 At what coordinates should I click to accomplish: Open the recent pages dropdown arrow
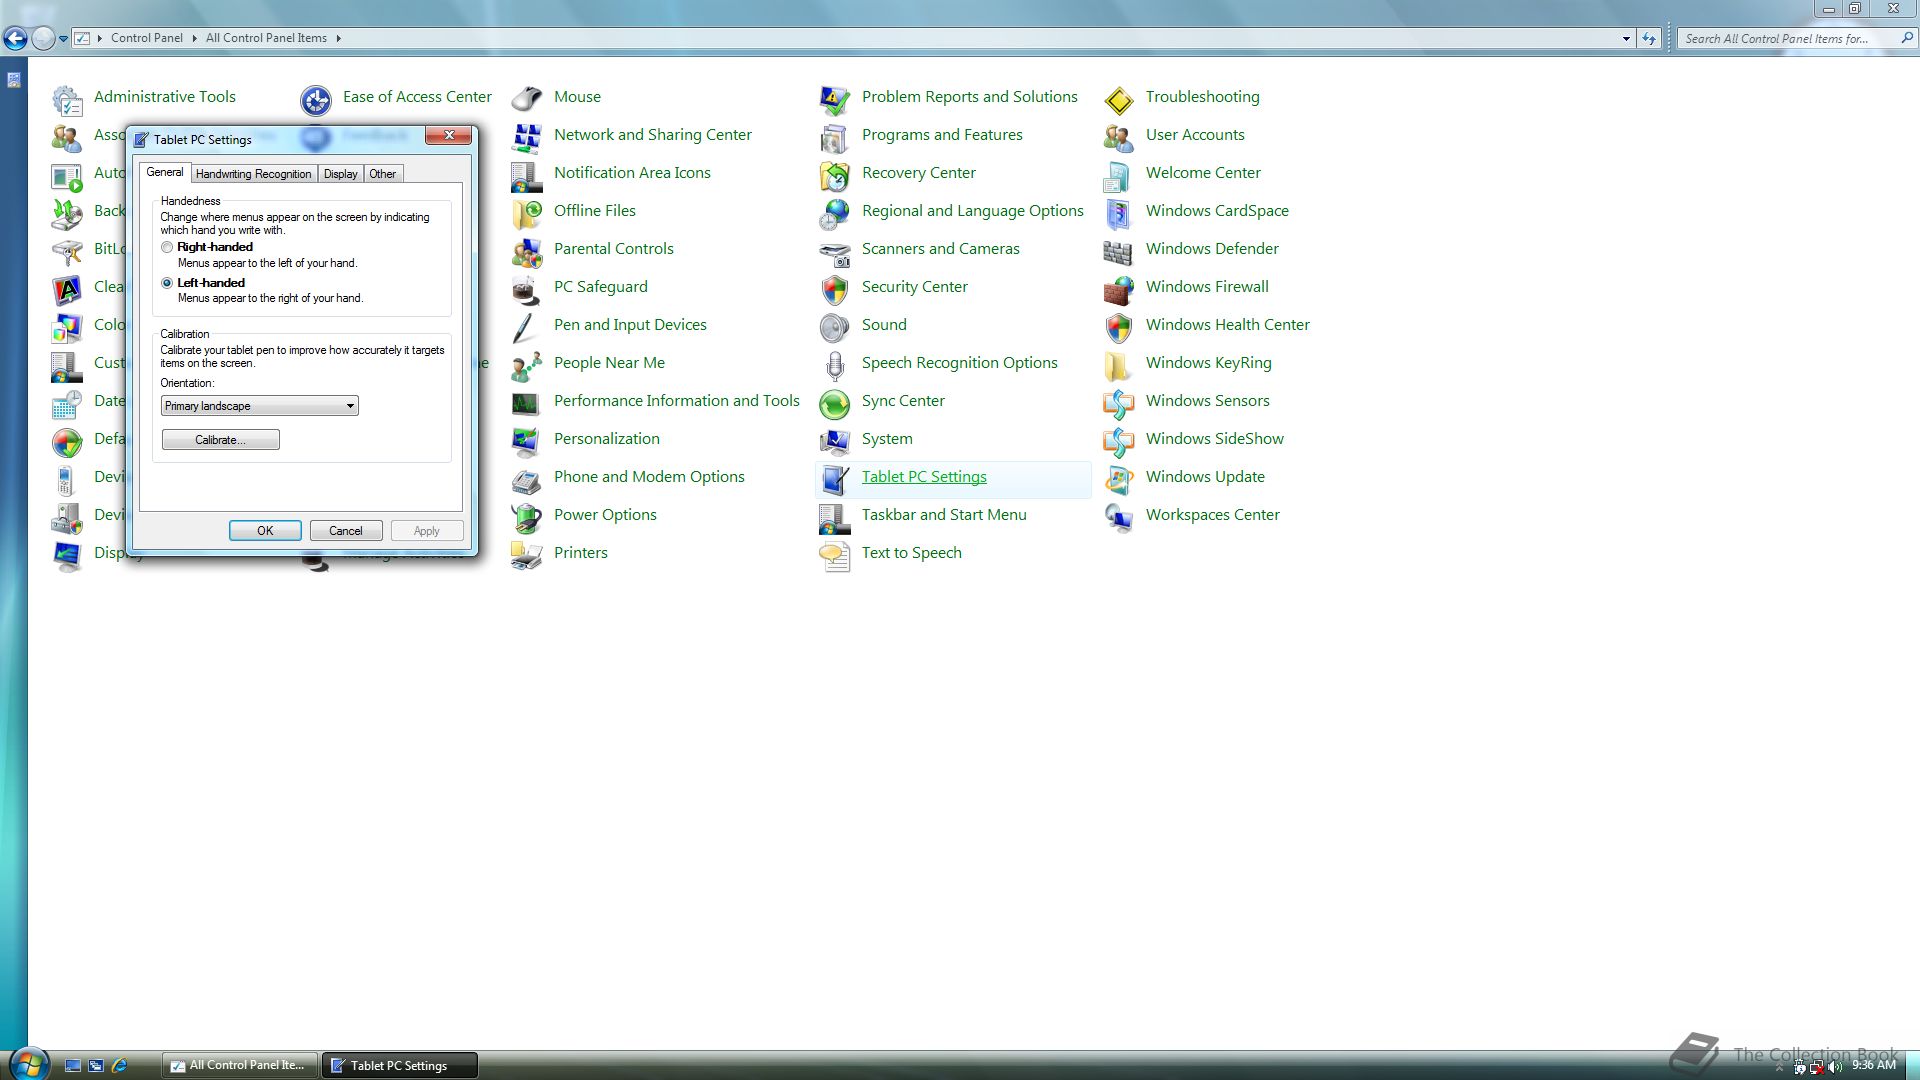[63, 38]
